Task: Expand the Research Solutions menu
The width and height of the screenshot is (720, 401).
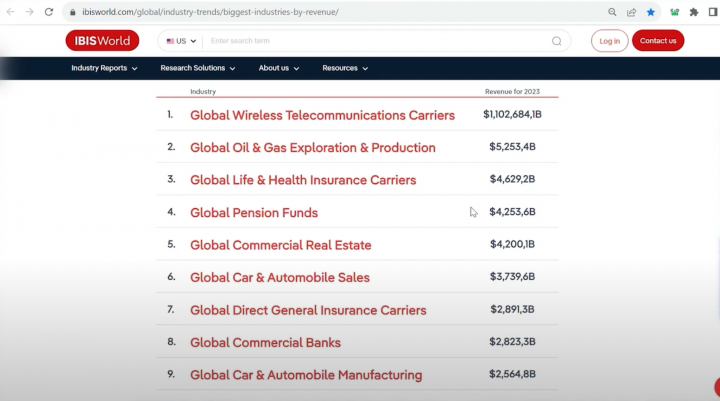Action: (x=197, y=68)
